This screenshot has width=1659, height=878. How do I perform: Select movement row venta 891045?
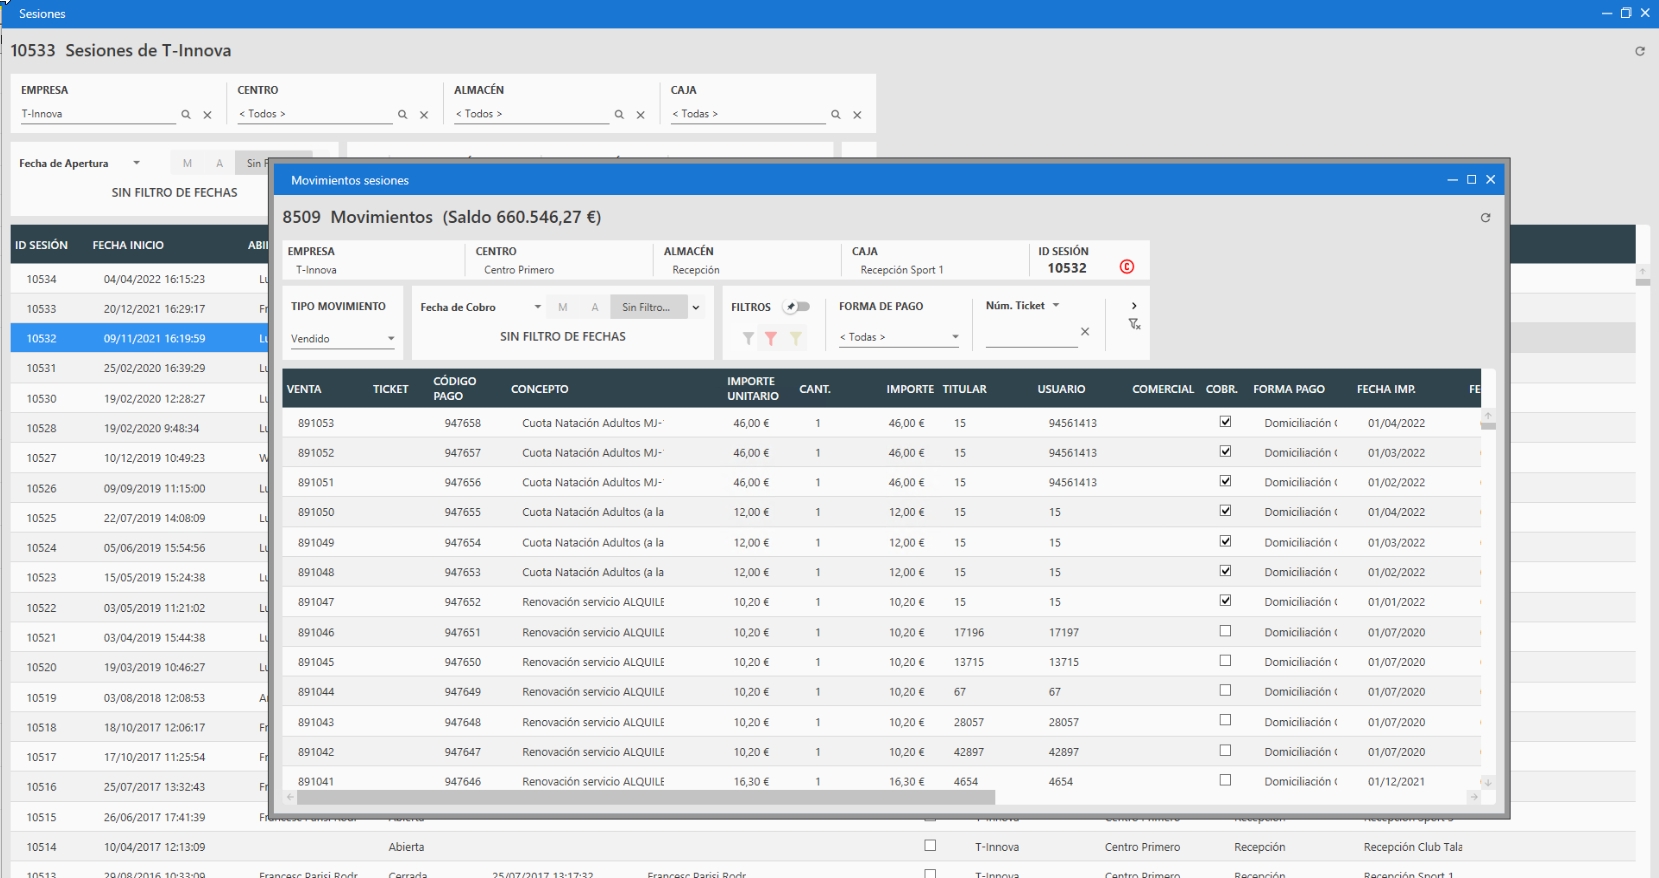(x=881, y=662)
